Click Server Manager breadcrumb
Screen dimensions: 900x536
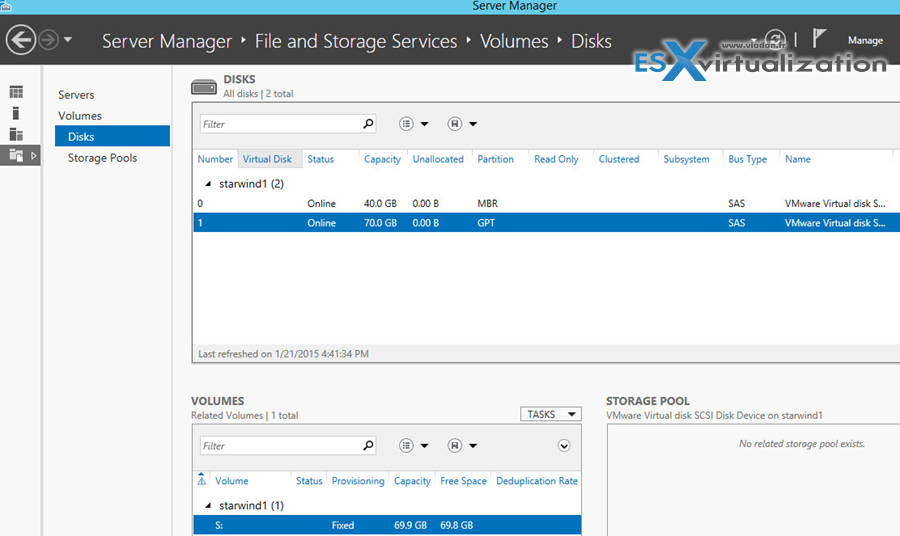167,41
